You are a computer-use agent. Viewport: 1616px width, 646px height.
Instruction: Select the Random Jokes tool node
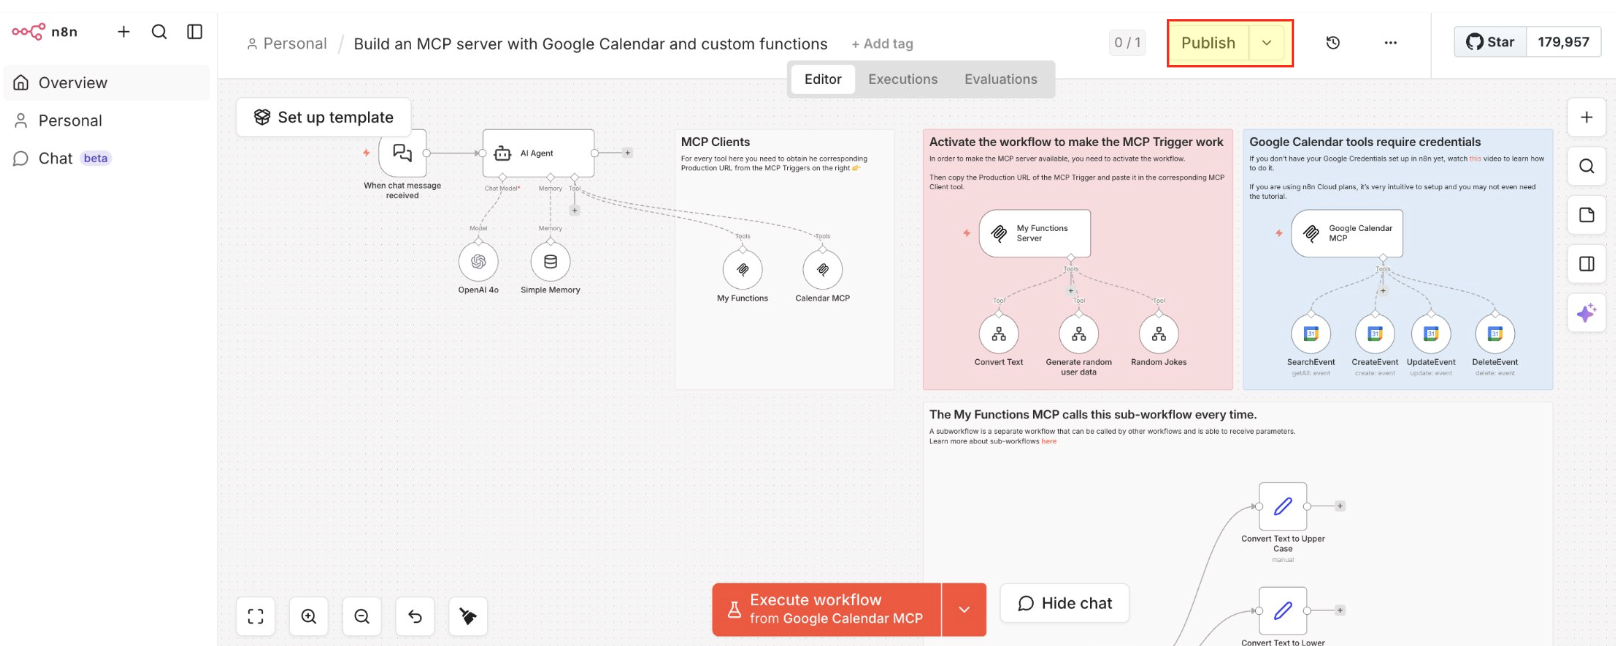1158,334
